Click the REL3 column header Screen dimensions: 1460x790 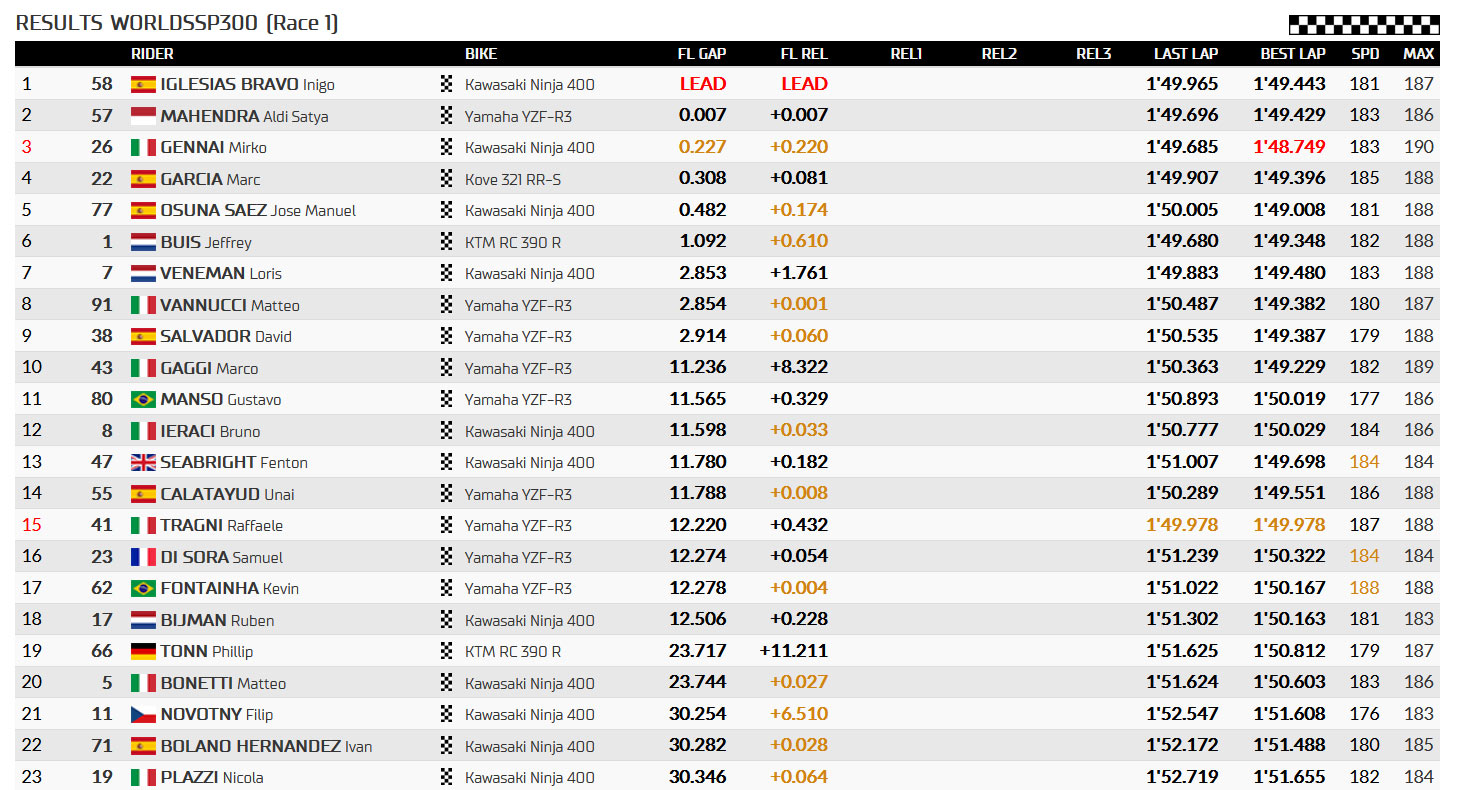[1094, 54]
